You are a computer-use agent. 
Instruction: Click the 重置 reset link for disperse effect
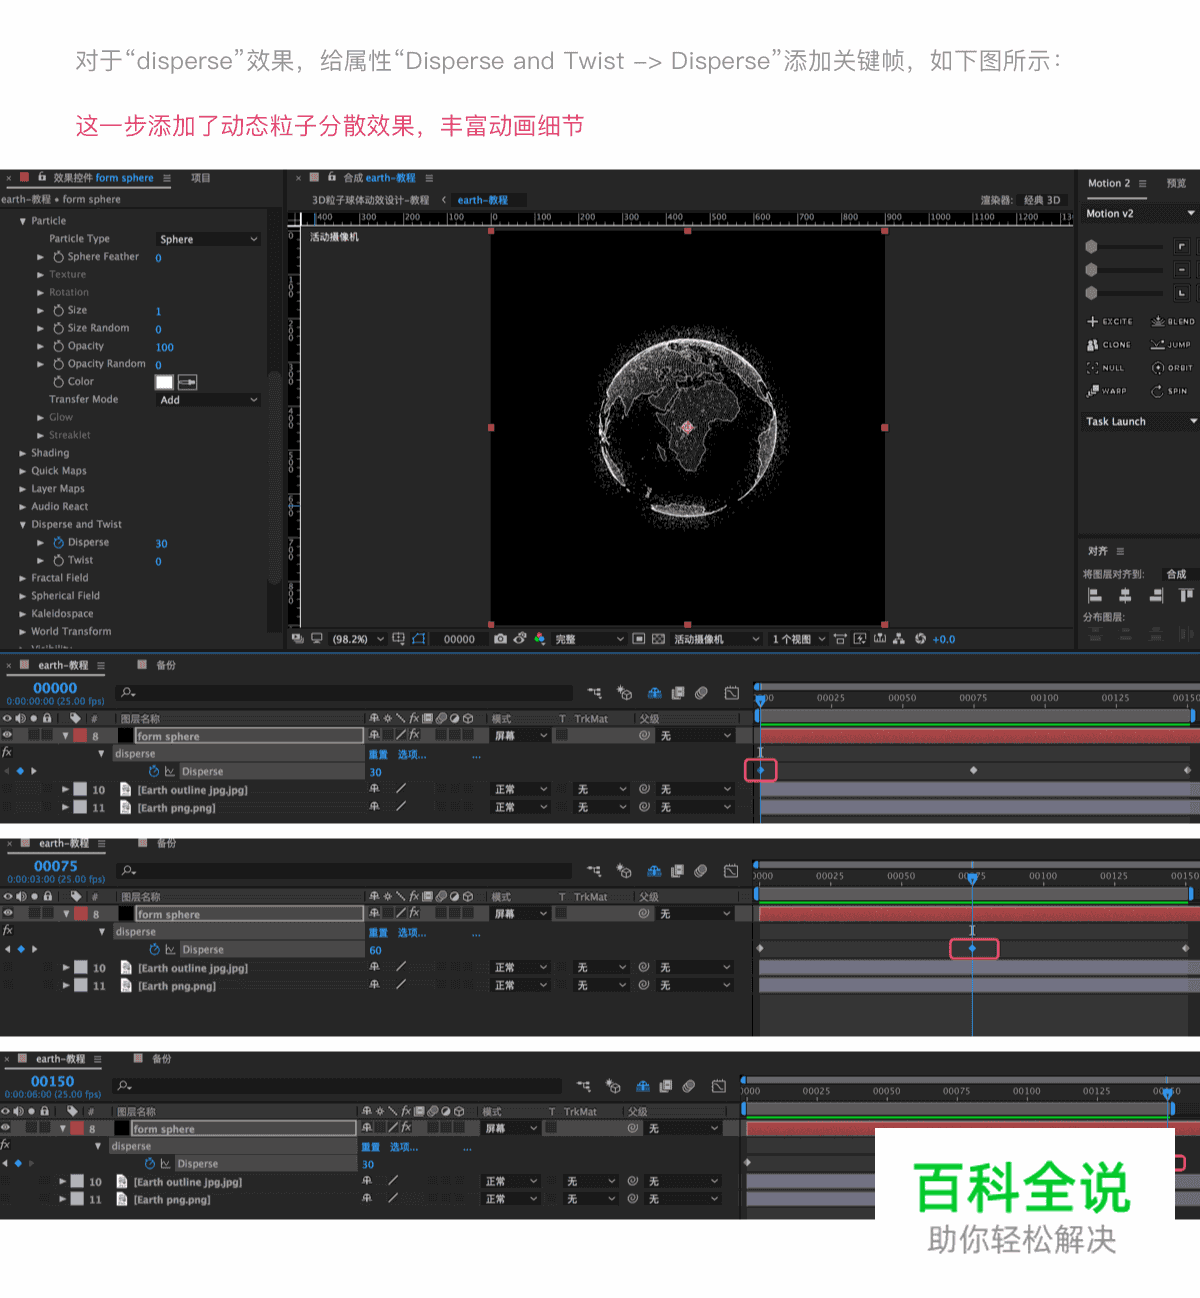coord(379,753)
